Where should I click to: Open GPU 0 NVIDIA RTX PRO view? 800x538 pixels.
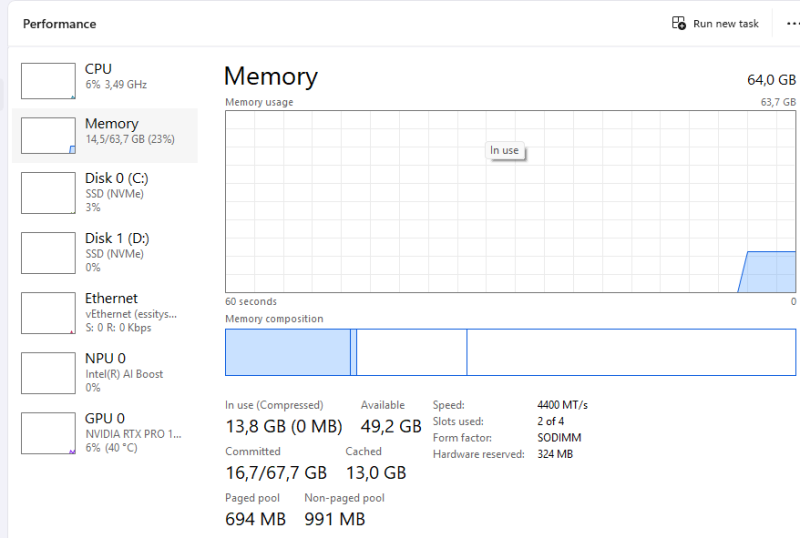click(105, 433)
